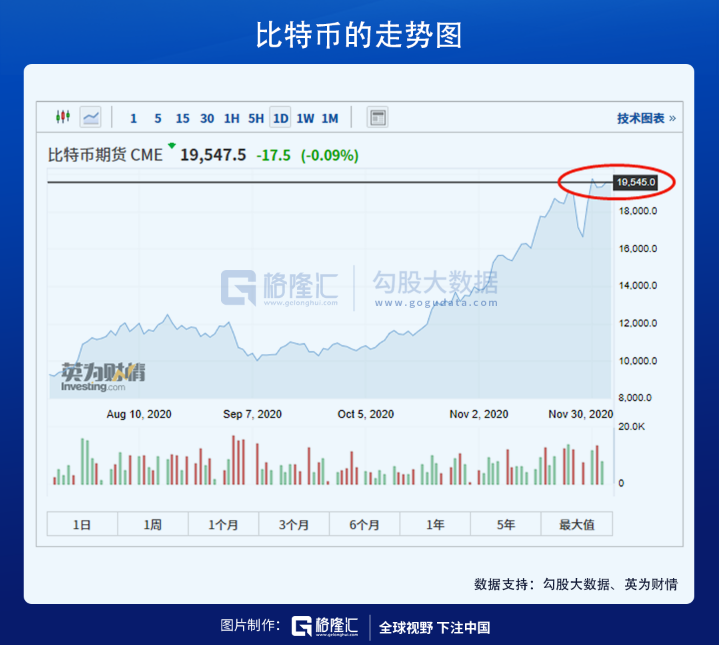
Task: Select the 1M interval
Action: (330, 119)
